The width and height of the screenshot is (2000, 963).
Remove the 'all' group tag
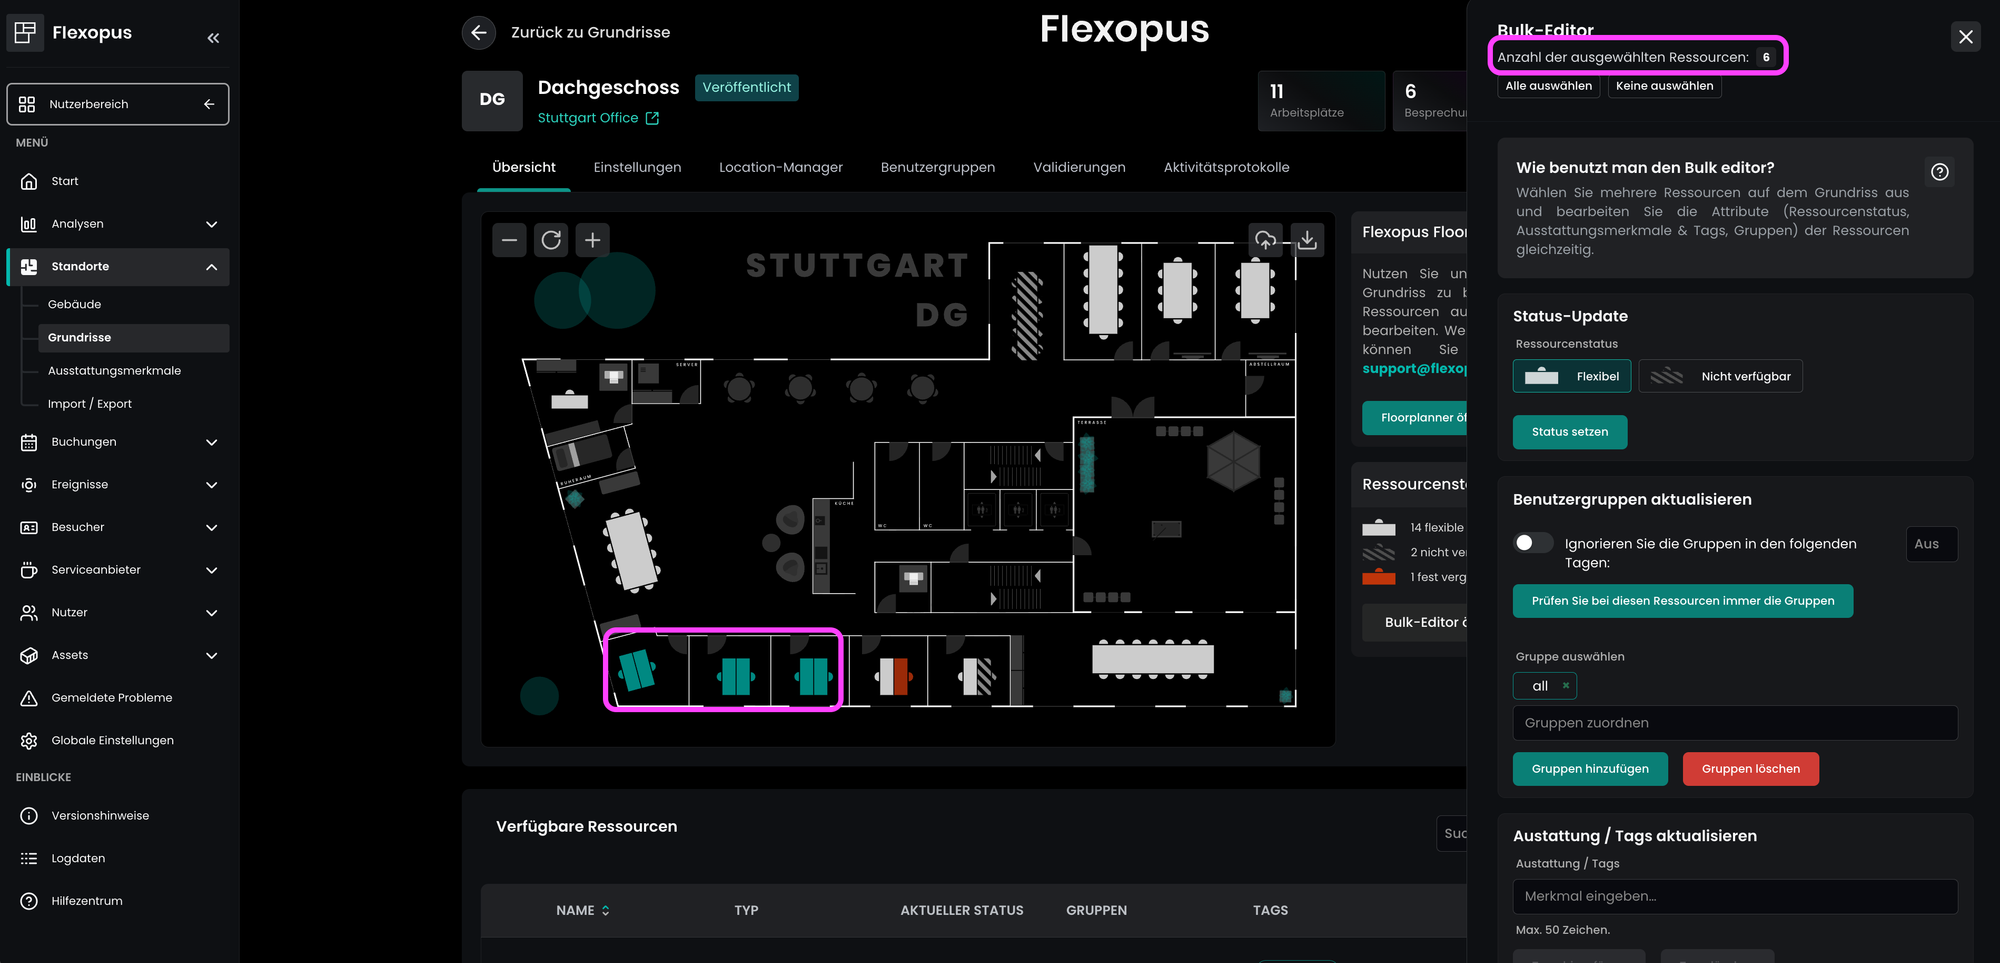coord(1565,686)
